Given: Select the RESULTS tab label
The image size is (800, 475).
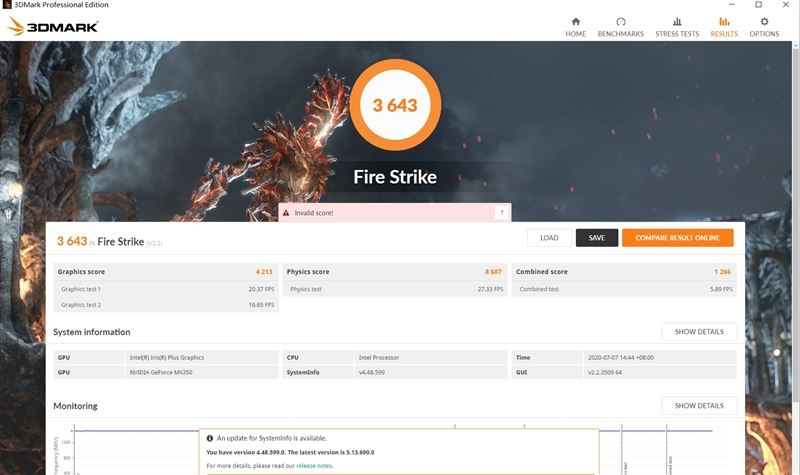Looking at the screenshot, I should click(724, 34).
